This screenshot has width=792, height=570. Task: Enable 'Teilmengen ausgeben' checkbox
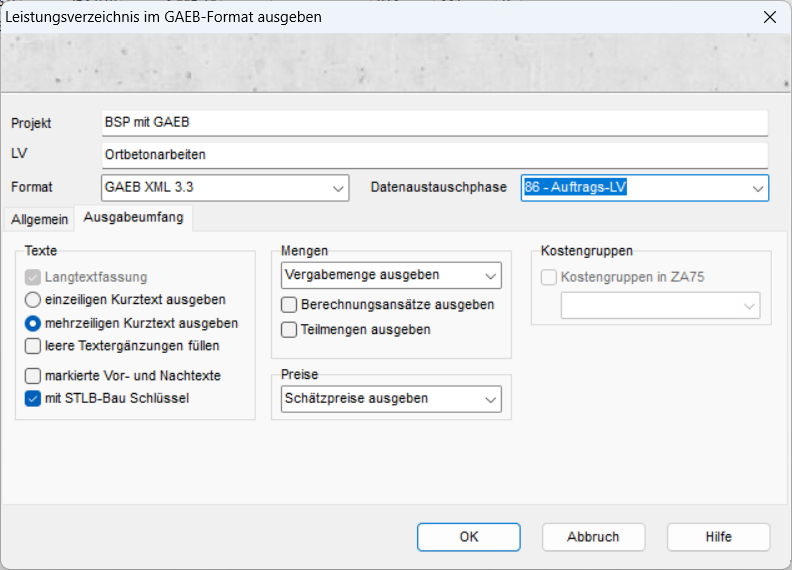[x=290, y=329]
